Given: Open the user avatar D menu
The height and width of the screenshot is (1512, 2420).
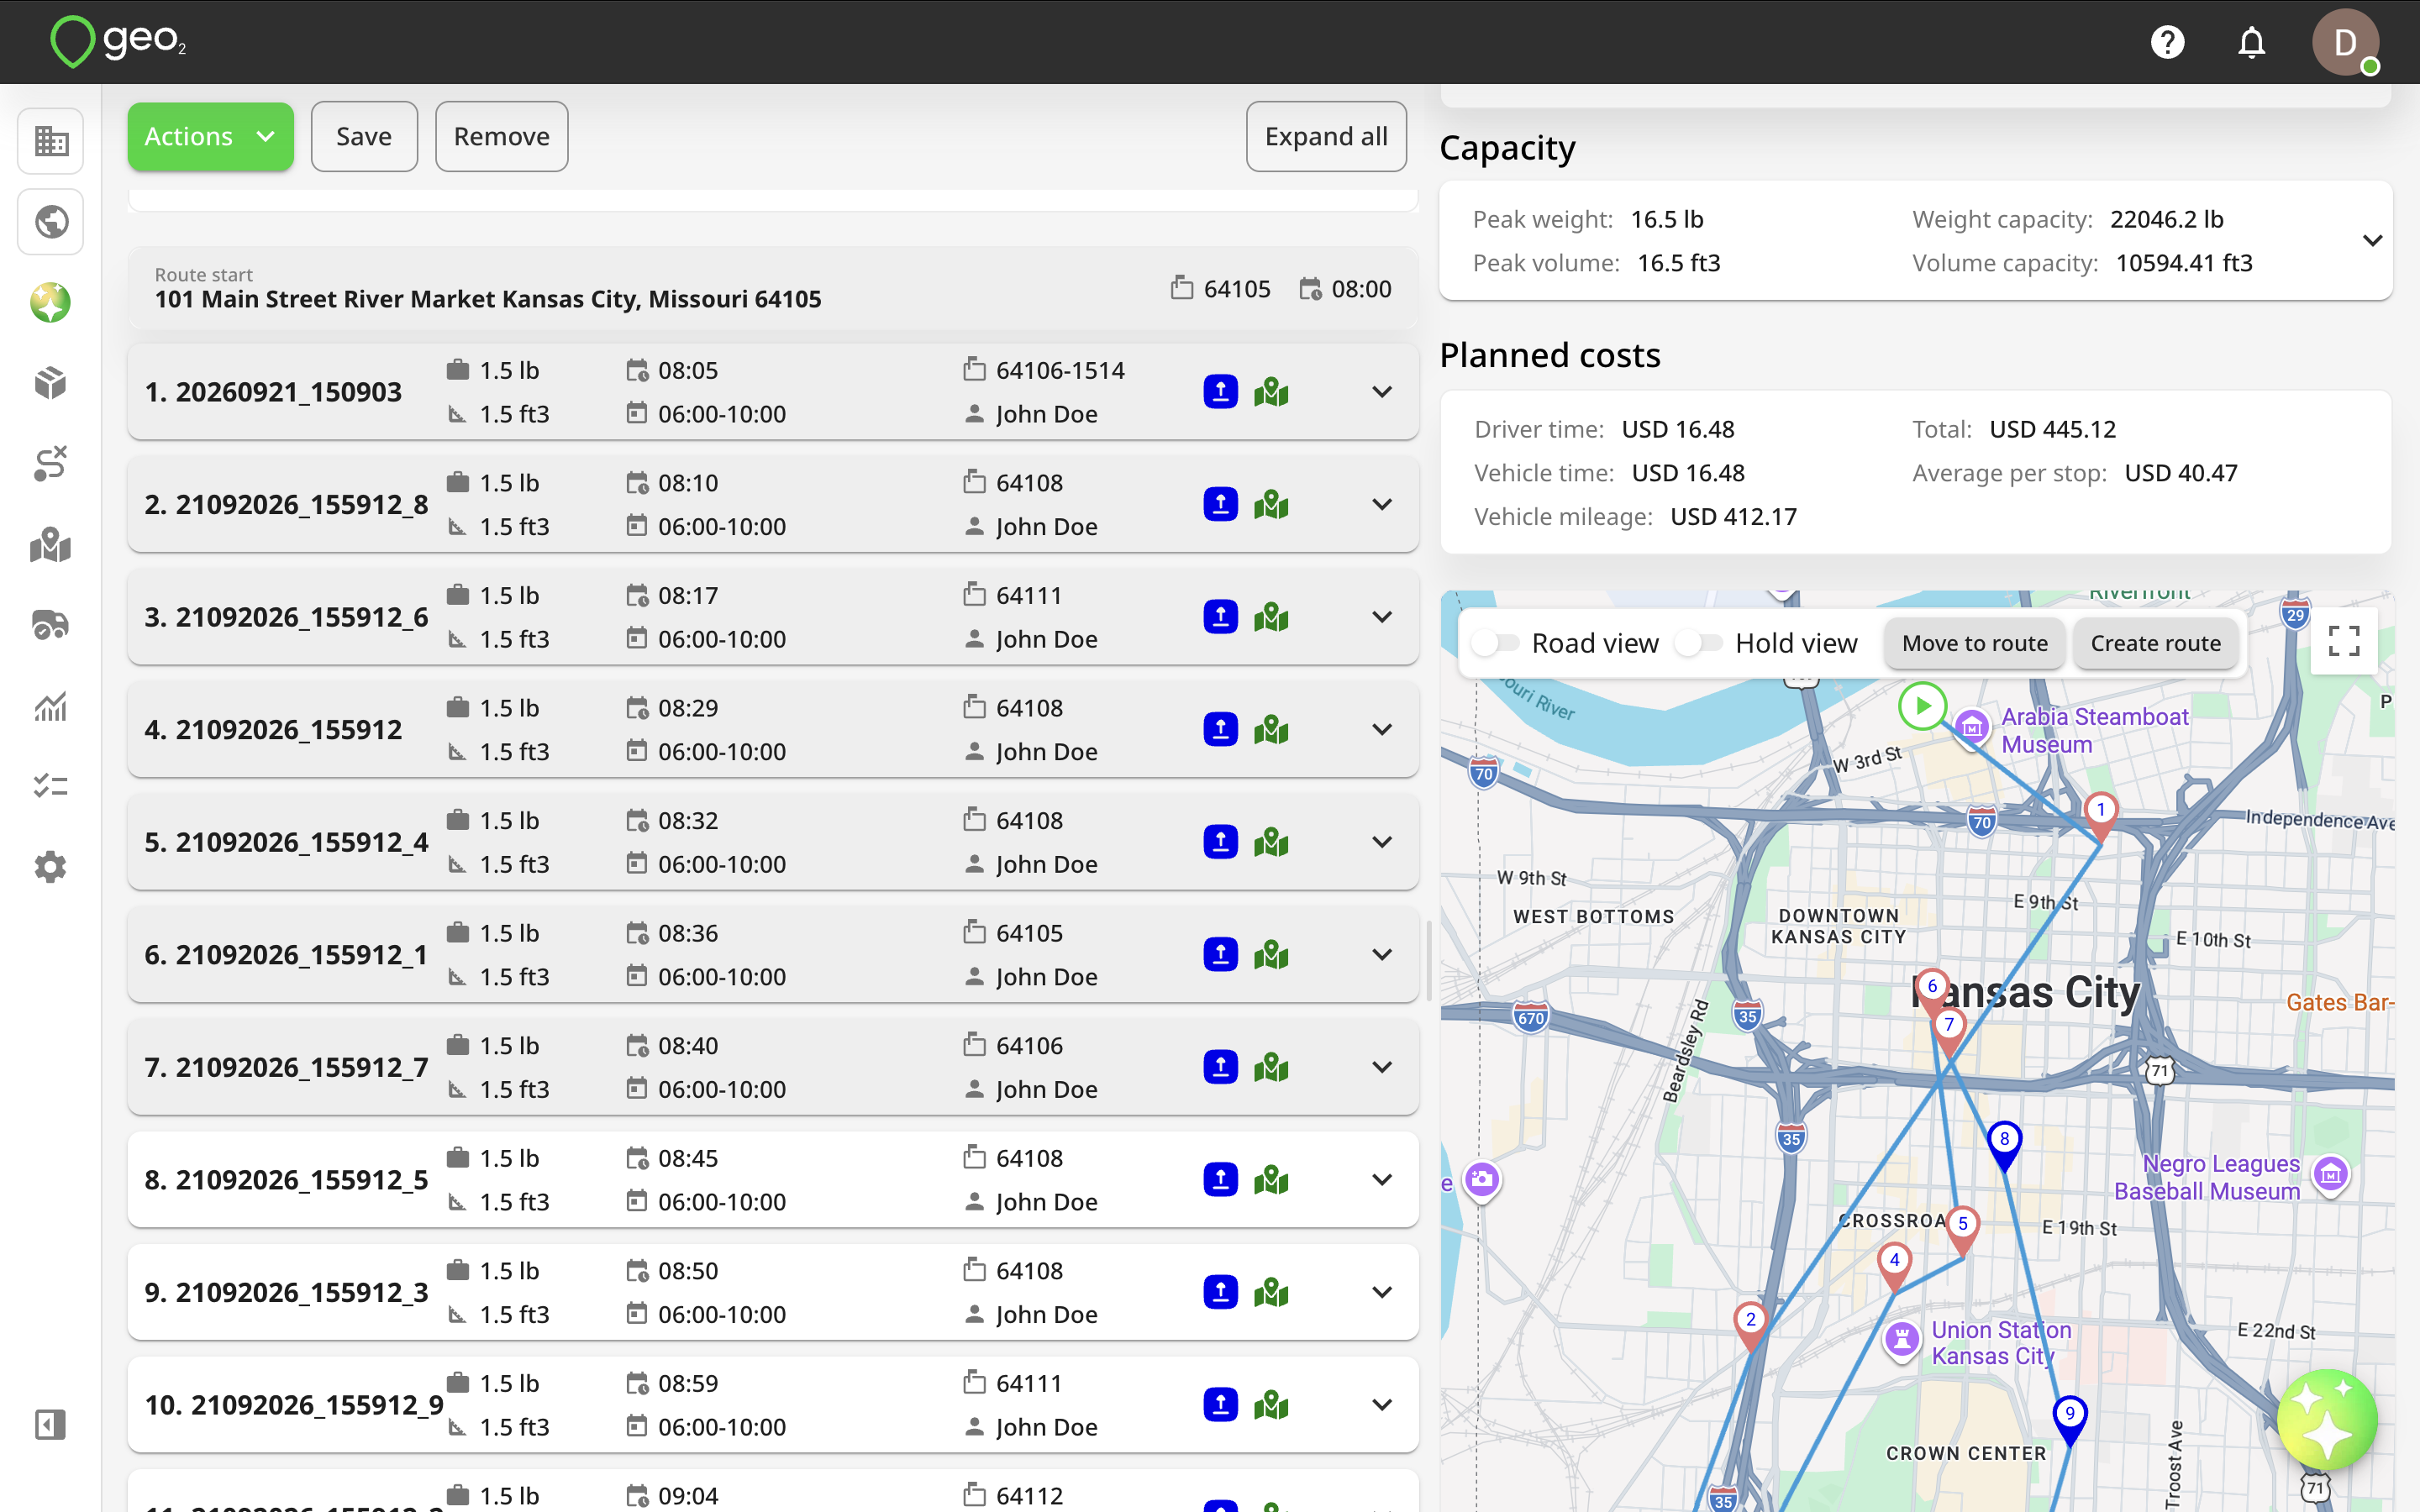Looking at the screenshot, I should pos(2345,42).
